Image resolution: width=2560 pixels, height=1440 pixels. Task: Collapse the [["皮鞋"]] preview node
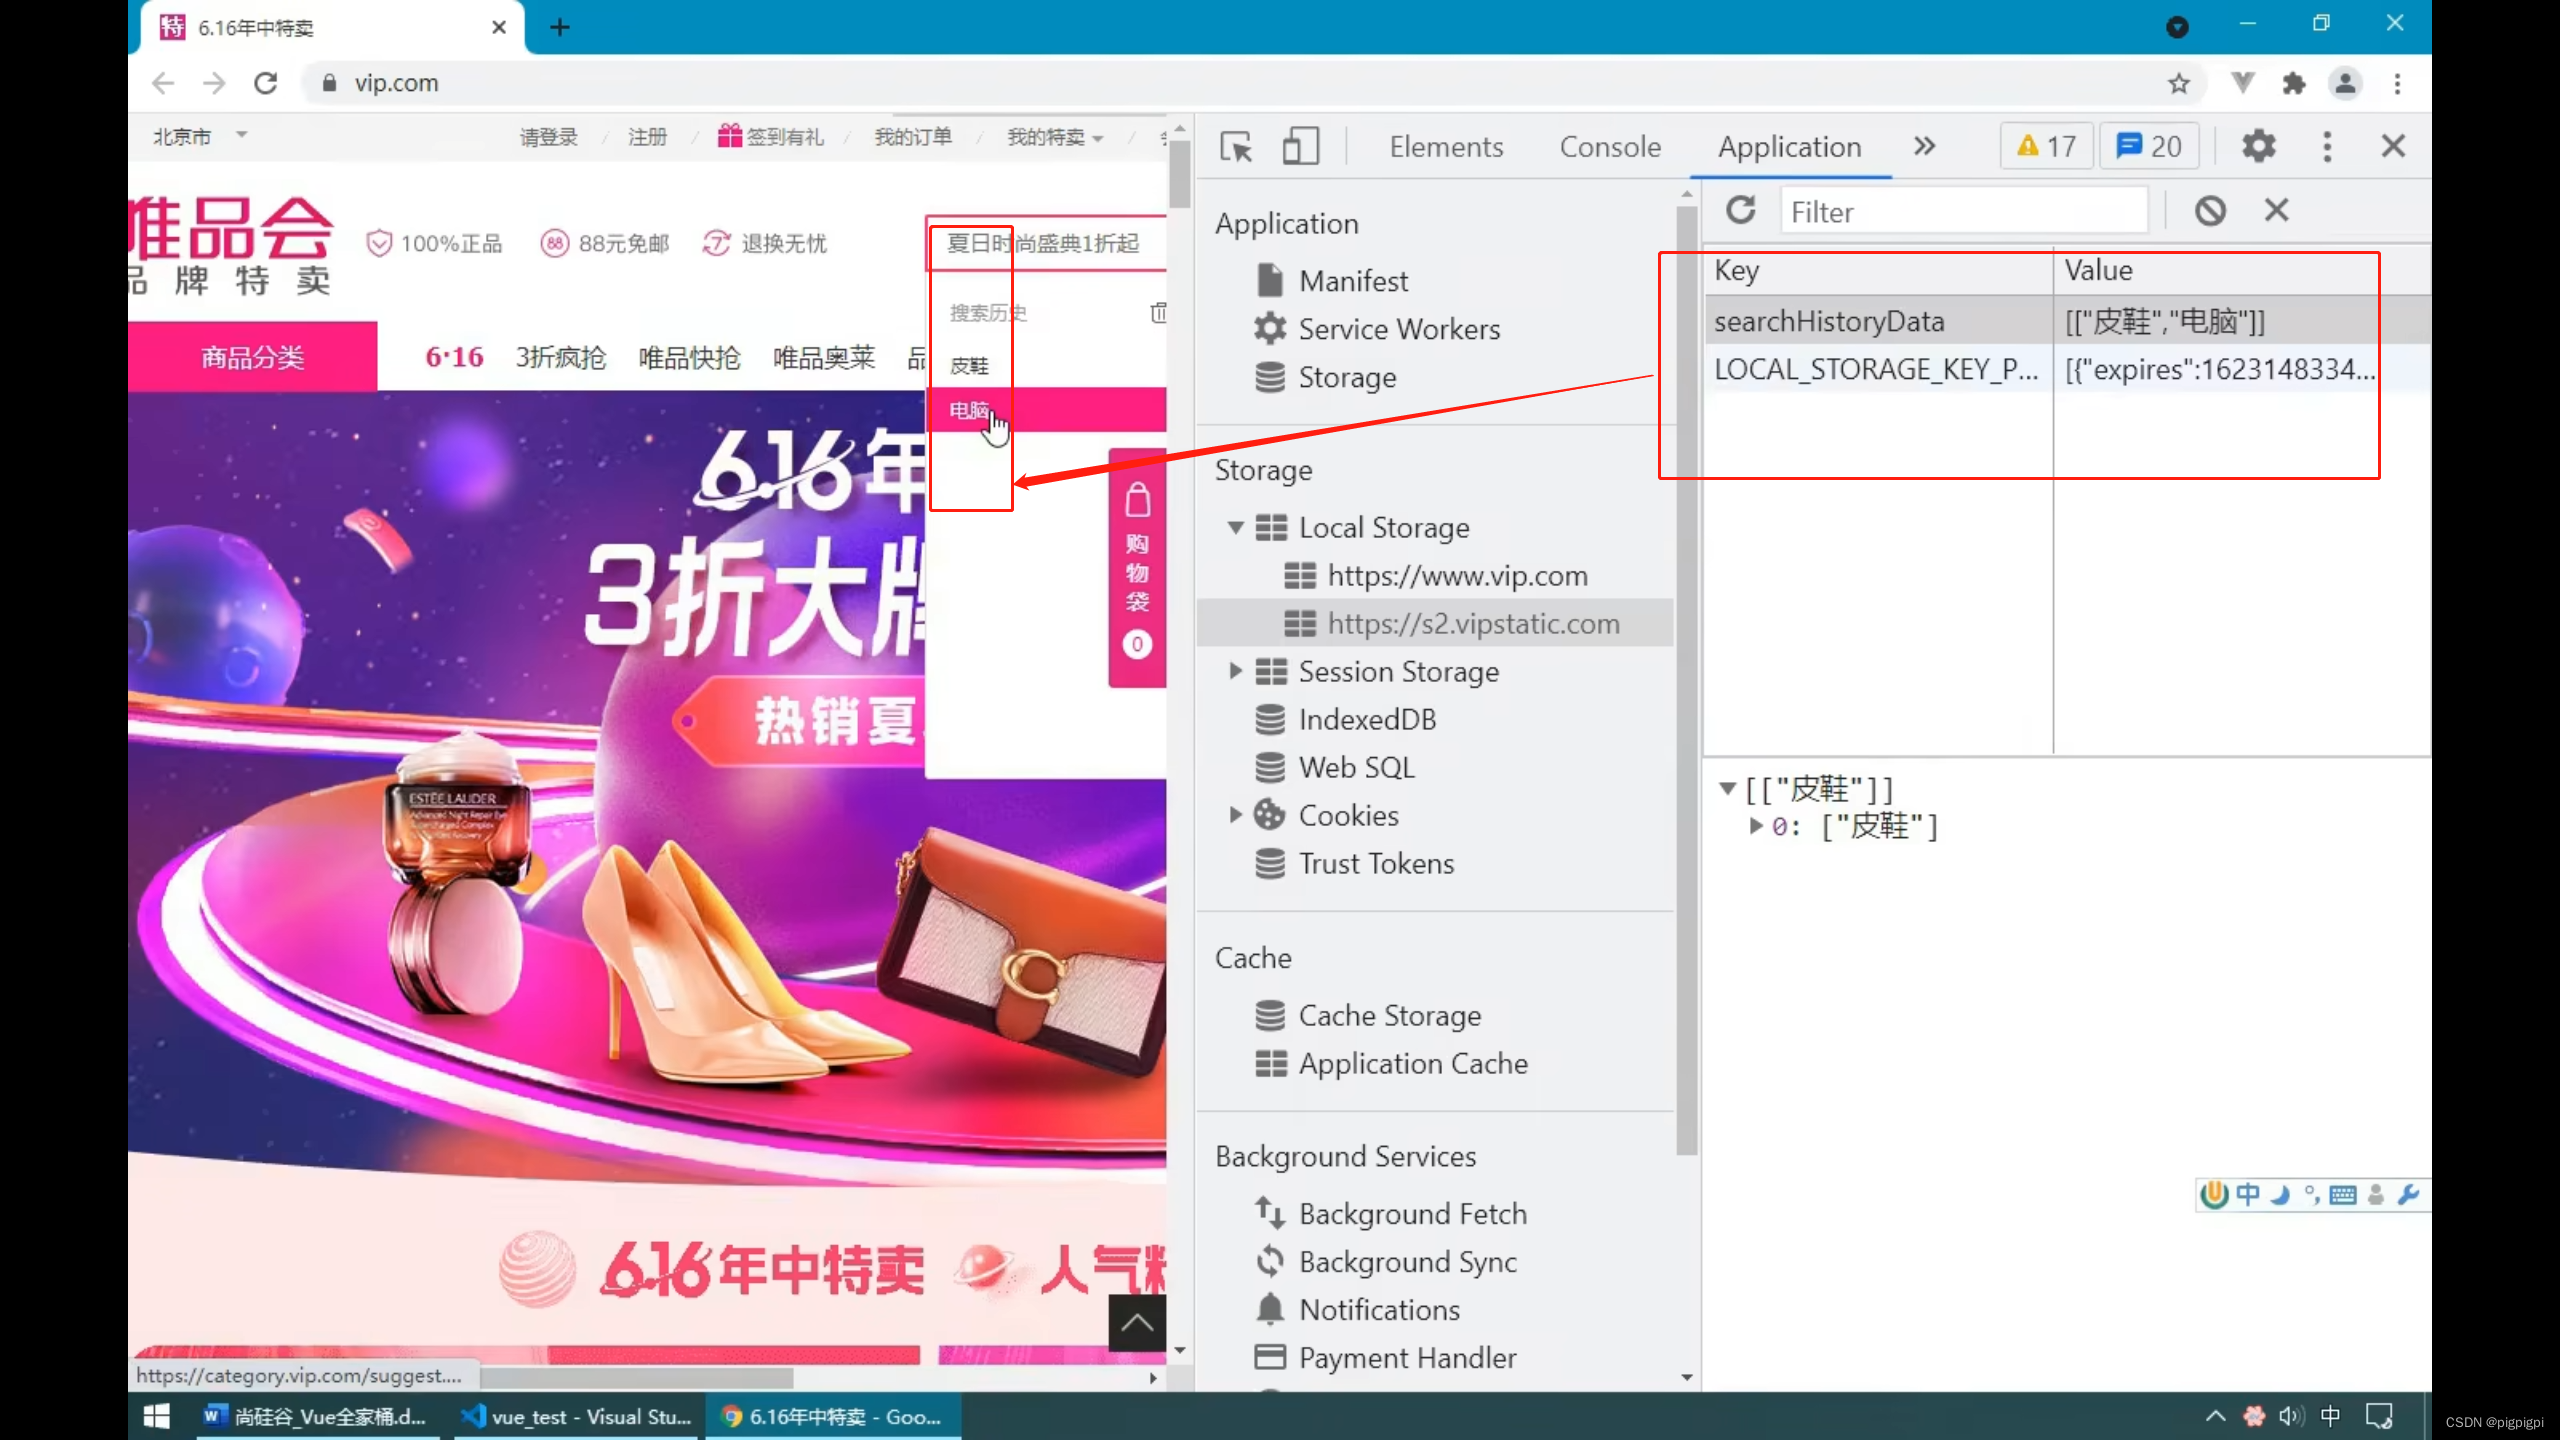pyautogui.click(x=1727, y=788)
